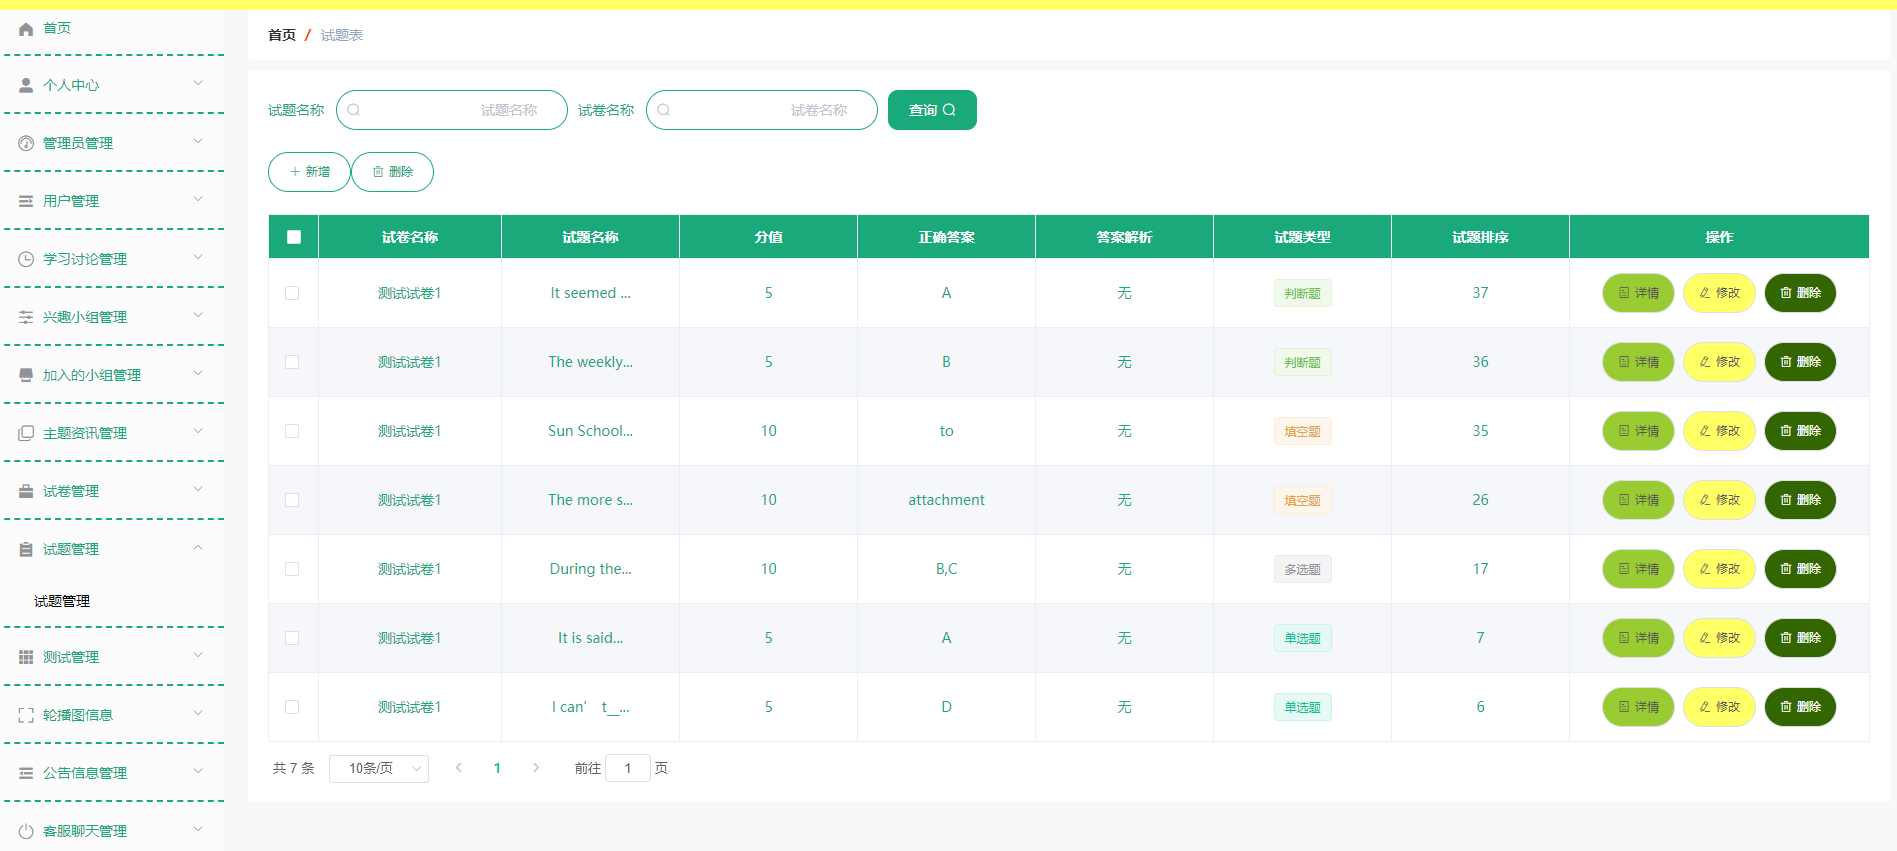Click the home icon in sidebar
Image resolution: width=1897 pixels, height=851 pixels.
click(26, 29)
